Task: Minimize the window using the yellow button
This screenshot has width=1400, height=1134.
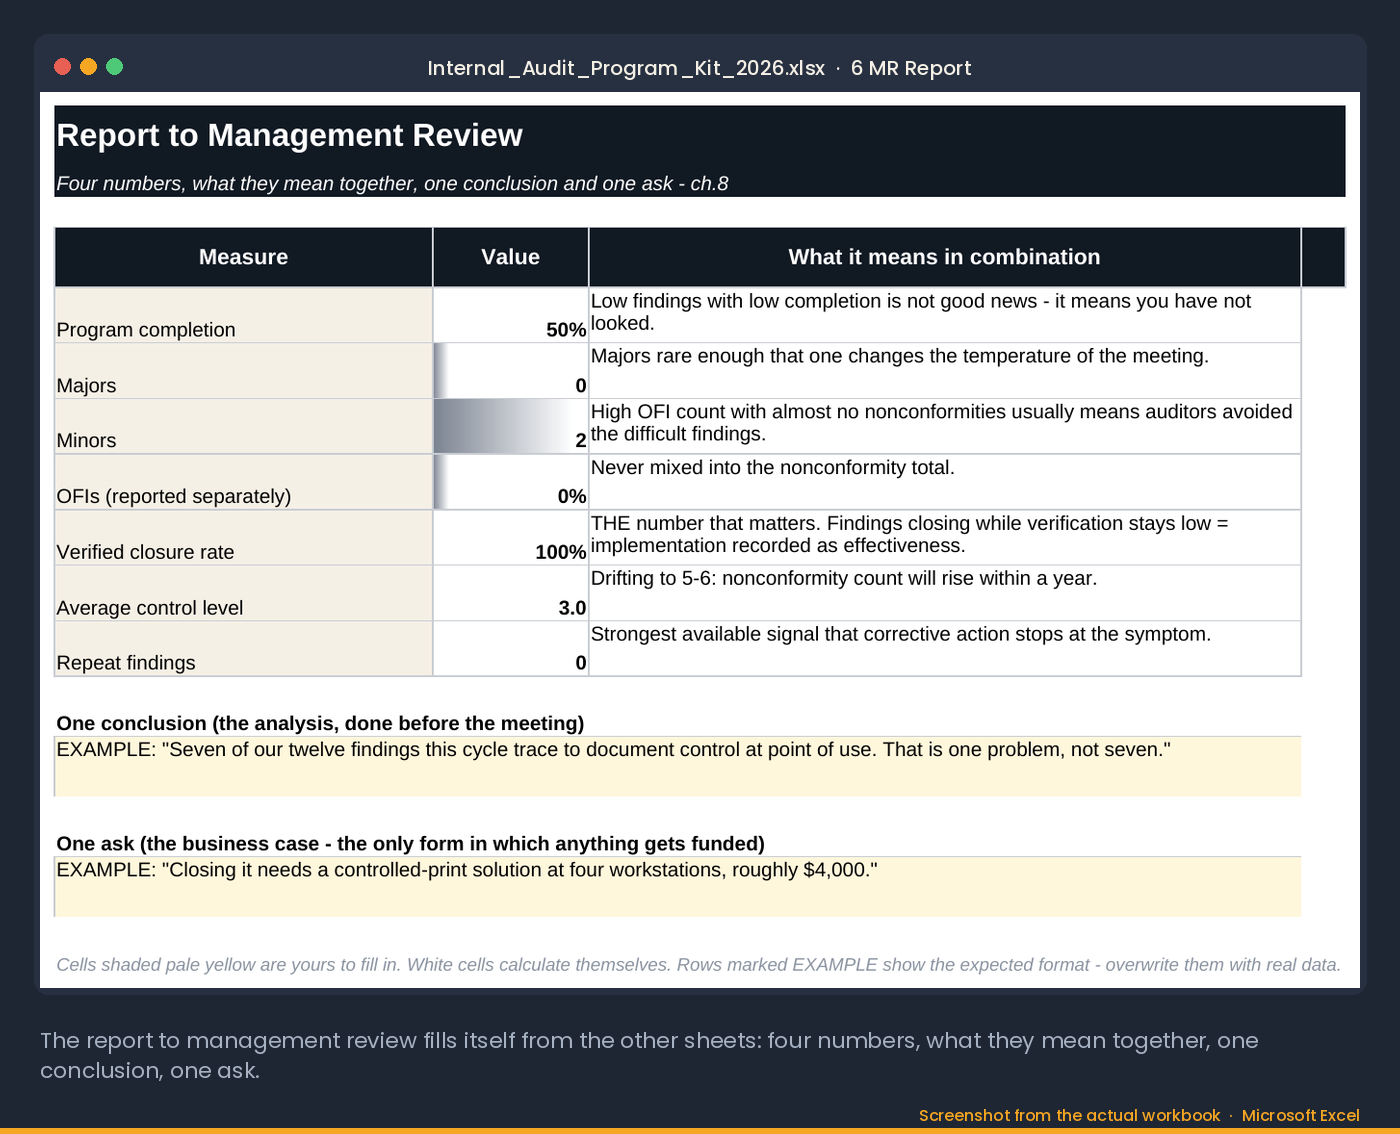Action: click(x=88, y=67)
